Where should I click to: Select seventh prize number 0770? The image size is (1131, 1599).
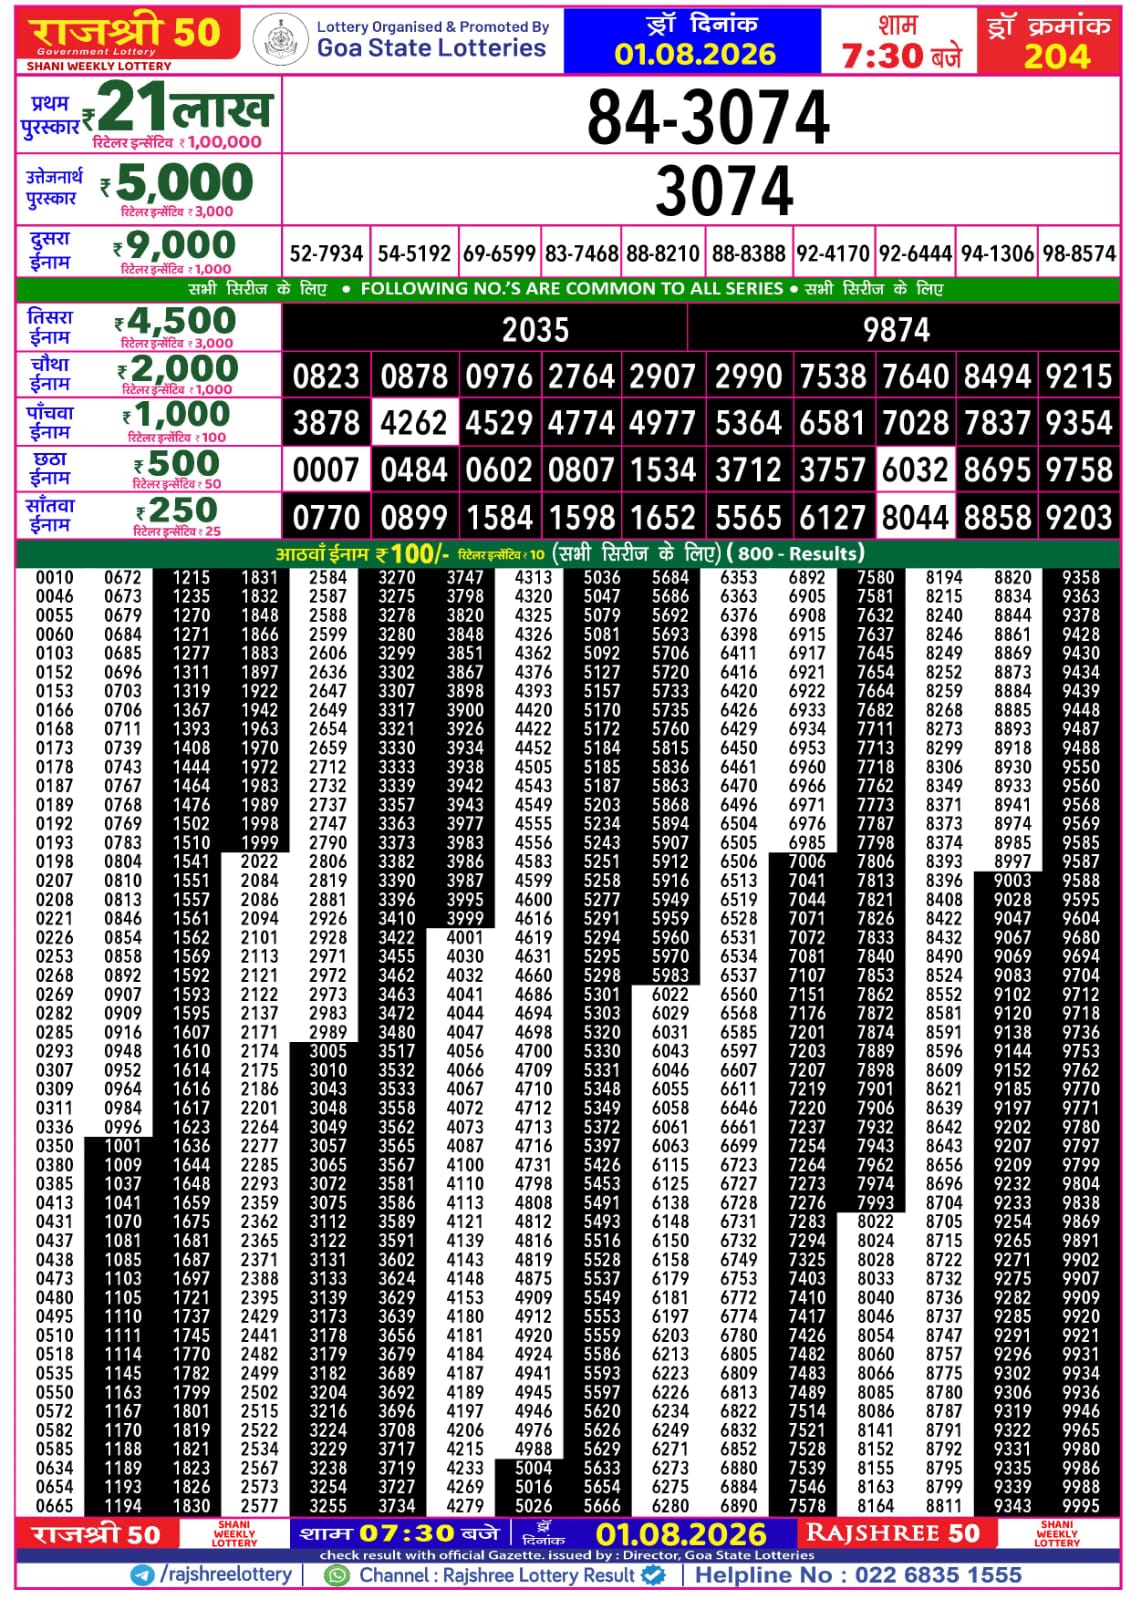pos(326,518)
